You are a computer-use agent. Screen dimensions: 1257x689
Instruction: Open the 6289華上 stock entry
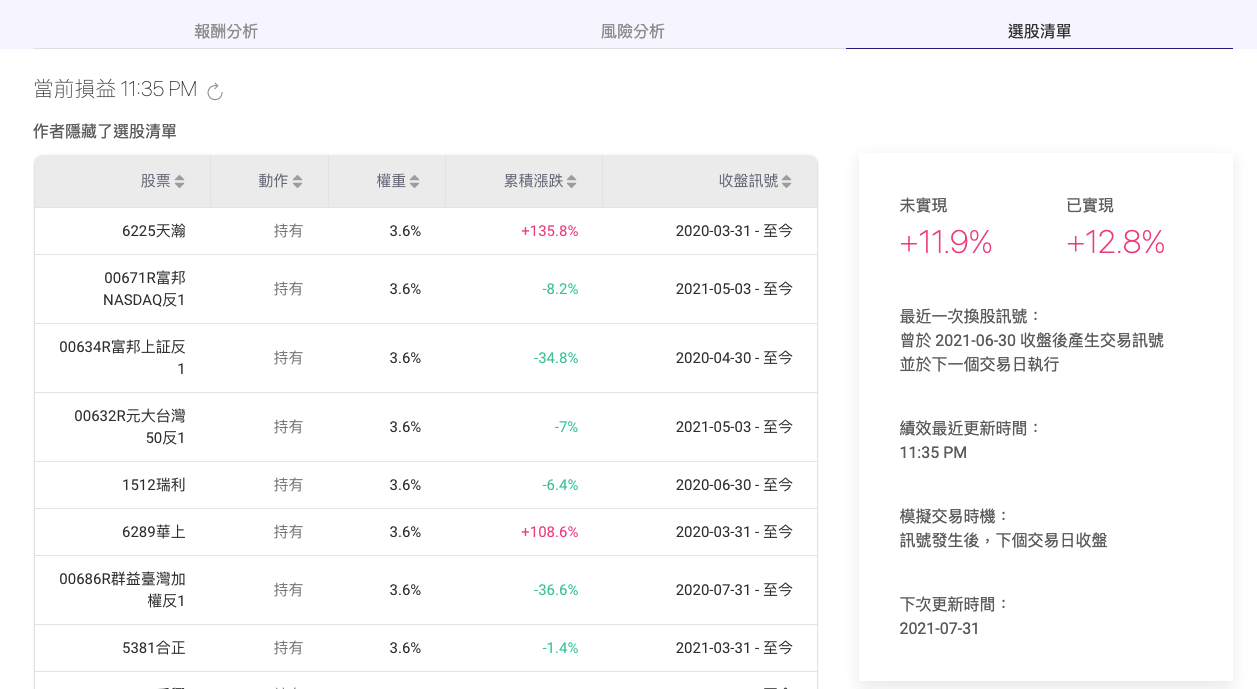pos(153,532)
